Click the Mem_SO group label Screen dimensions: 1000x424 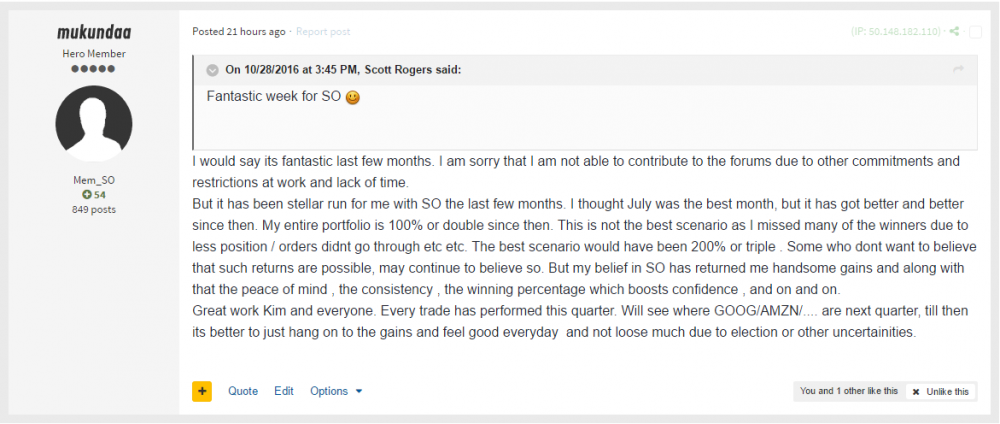94,180
